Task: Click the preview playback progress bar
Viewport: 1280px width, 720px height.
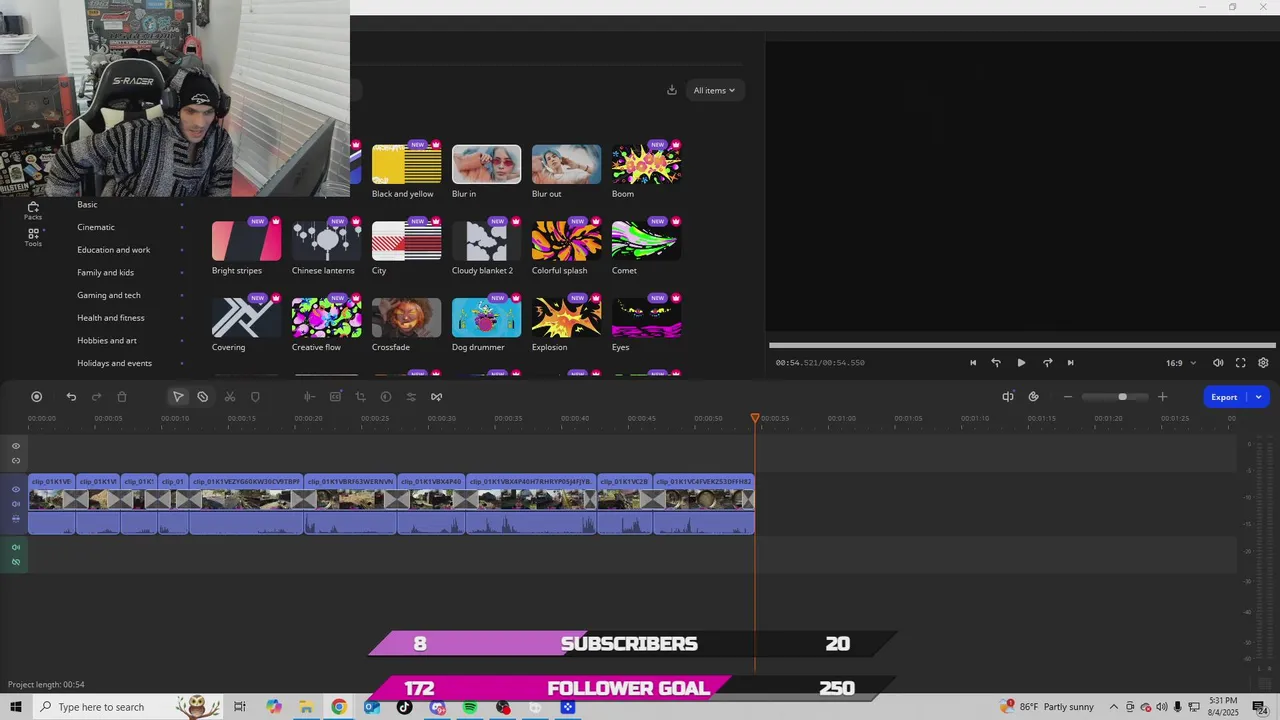Action: pyautogui.click(x=1022, y=346)
